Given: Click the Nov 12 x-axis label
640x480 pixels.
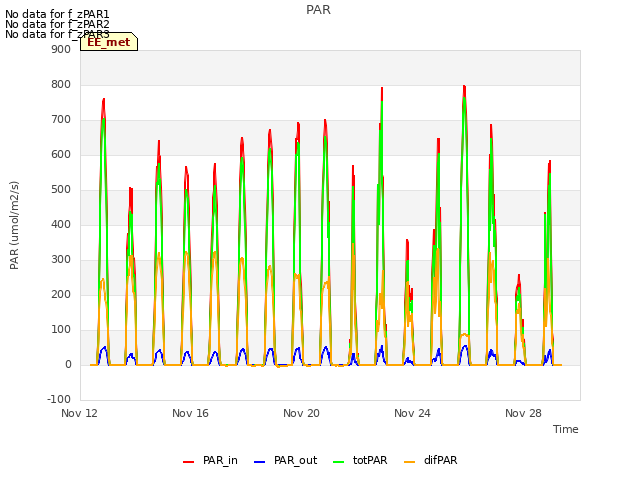Looking at the screenshot, I should pos(79,413).
